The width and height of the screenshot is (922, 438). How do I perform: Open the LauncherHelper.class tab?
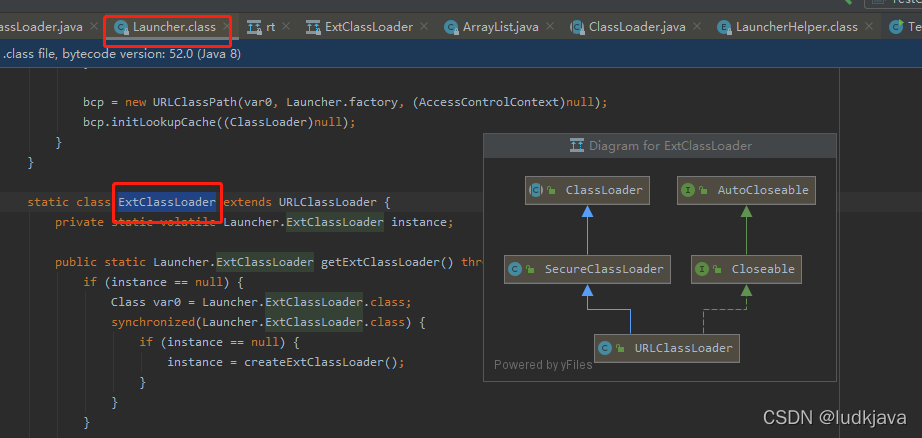coord(797,27)
